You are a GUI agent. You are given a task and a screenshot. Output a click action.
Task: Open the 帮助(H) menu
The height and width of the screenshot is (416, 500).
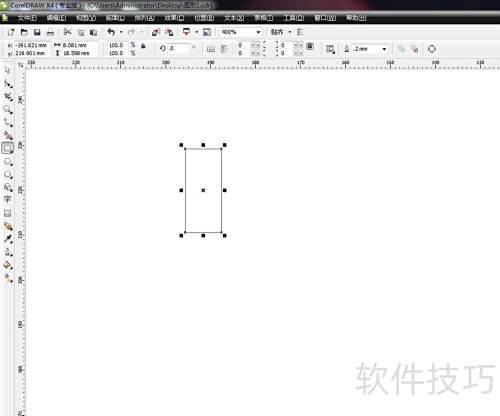click(356, 18)
